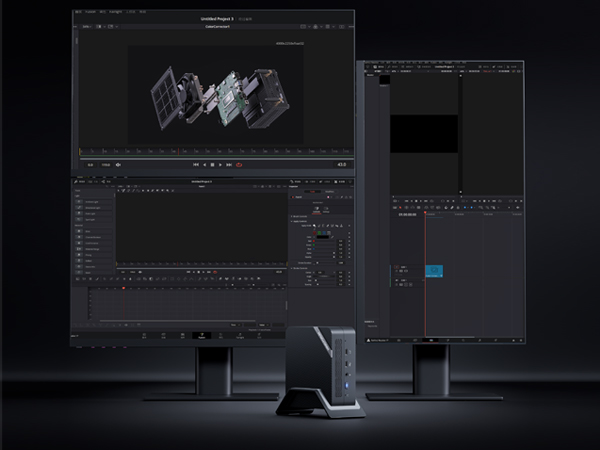This screenshot has height=450, width=600.
Task: Select the Fusion page tab at bottom
Action: pos(202,335)
